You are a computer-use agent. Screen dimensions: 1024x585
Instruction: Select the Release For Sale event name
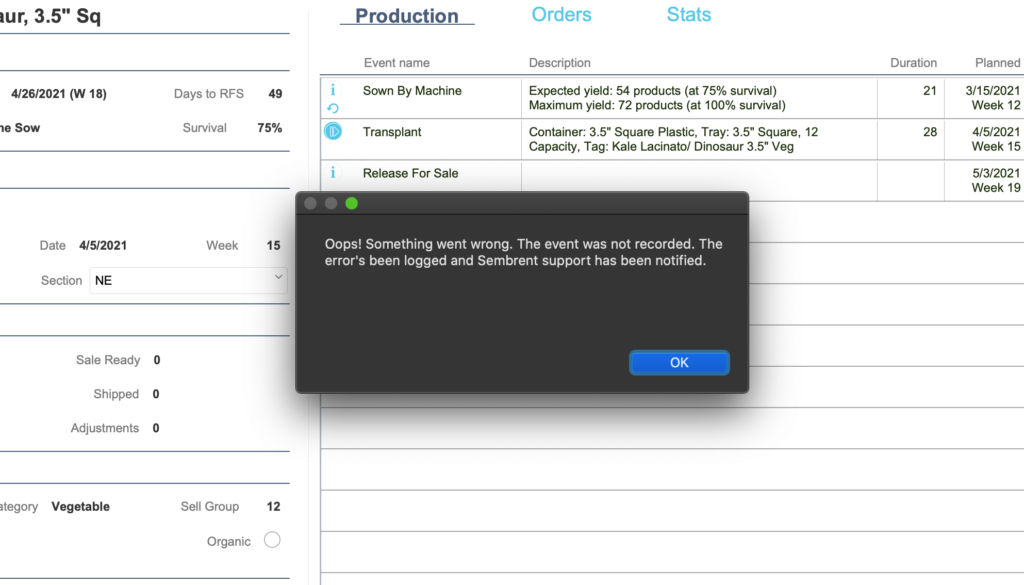tap(410, 173)
